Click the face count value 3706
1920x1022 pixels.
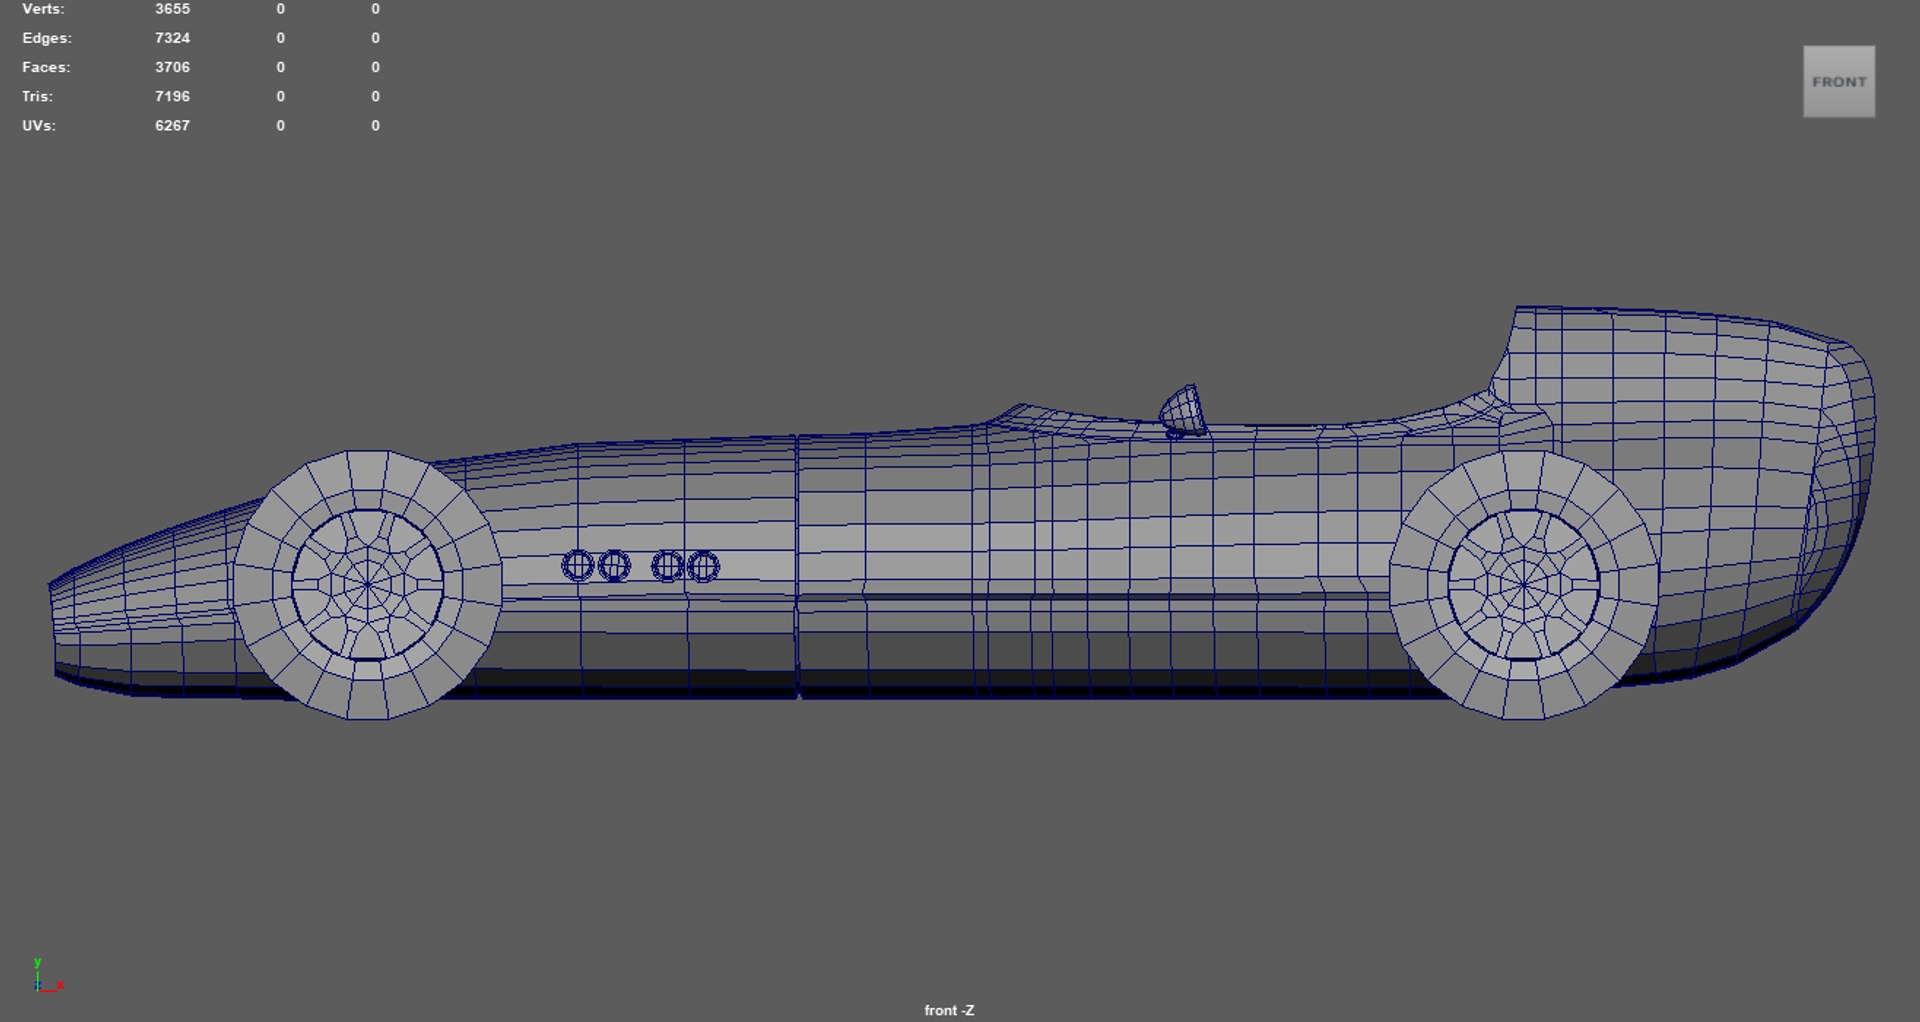click(172, 67)
